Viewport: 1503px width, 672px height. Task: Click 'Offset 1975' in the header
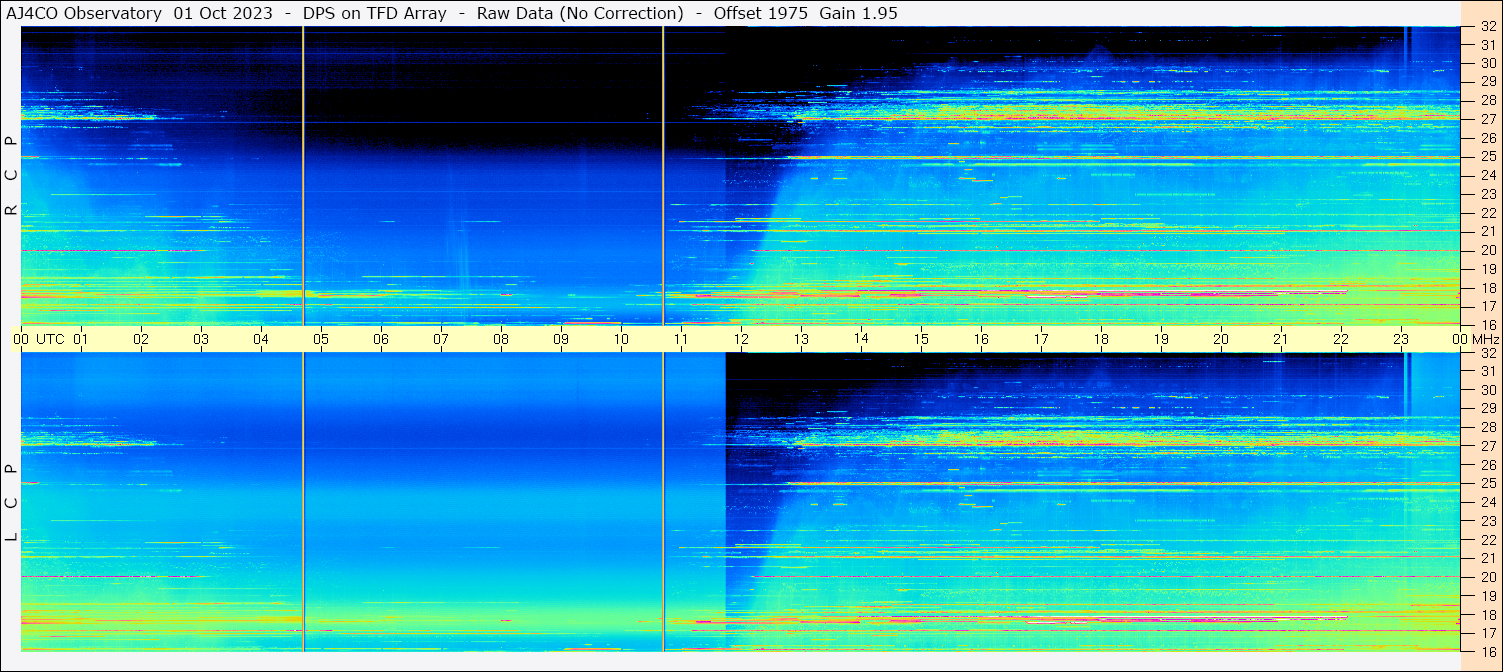tap(761, 13)
